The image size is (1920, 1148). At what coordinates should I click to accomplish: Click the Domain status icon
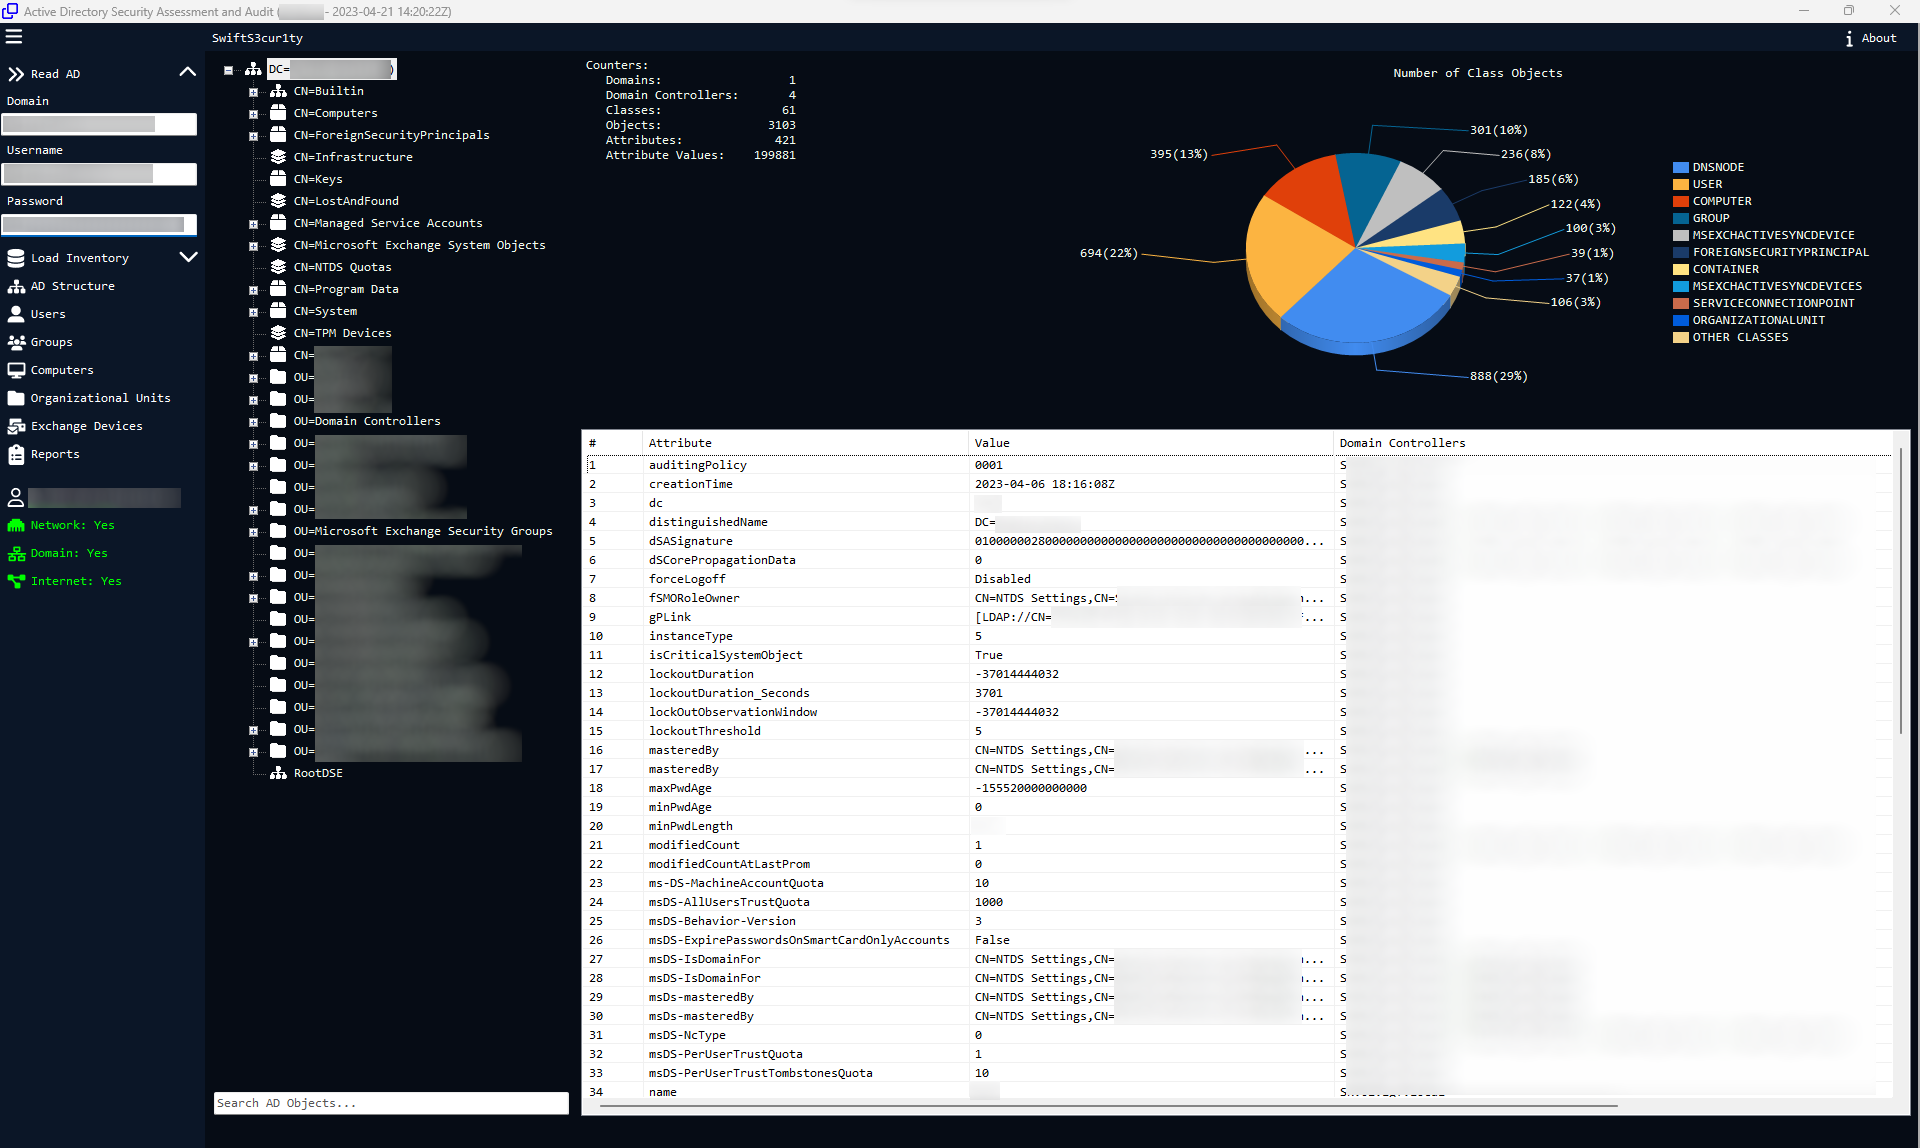coord(16,553)
